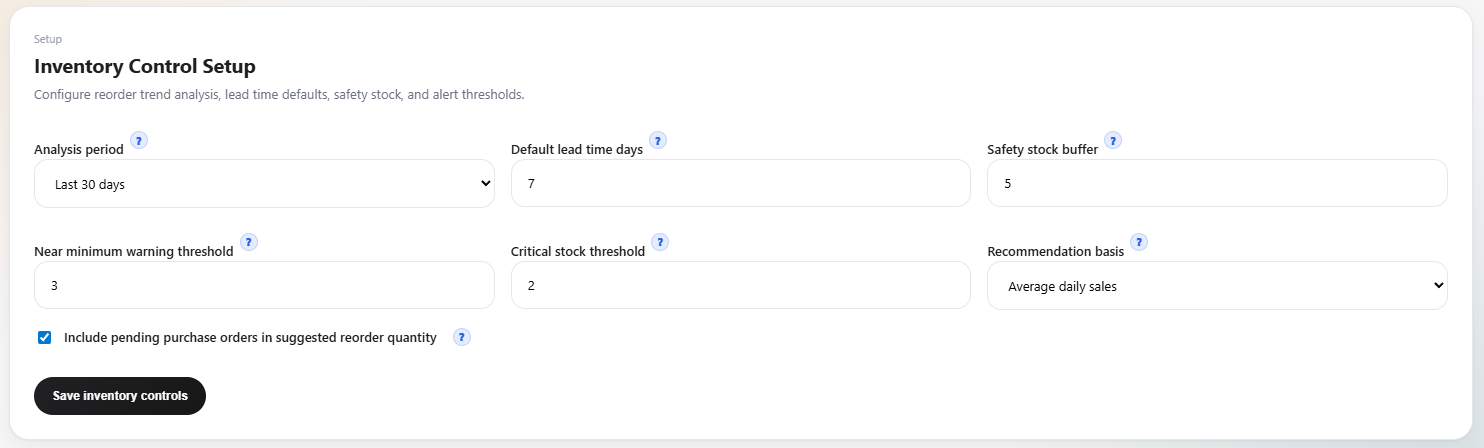Select the Near minimum warning threshold input
Viewport: 1484px width, 448px height.
tap(264, 286)
